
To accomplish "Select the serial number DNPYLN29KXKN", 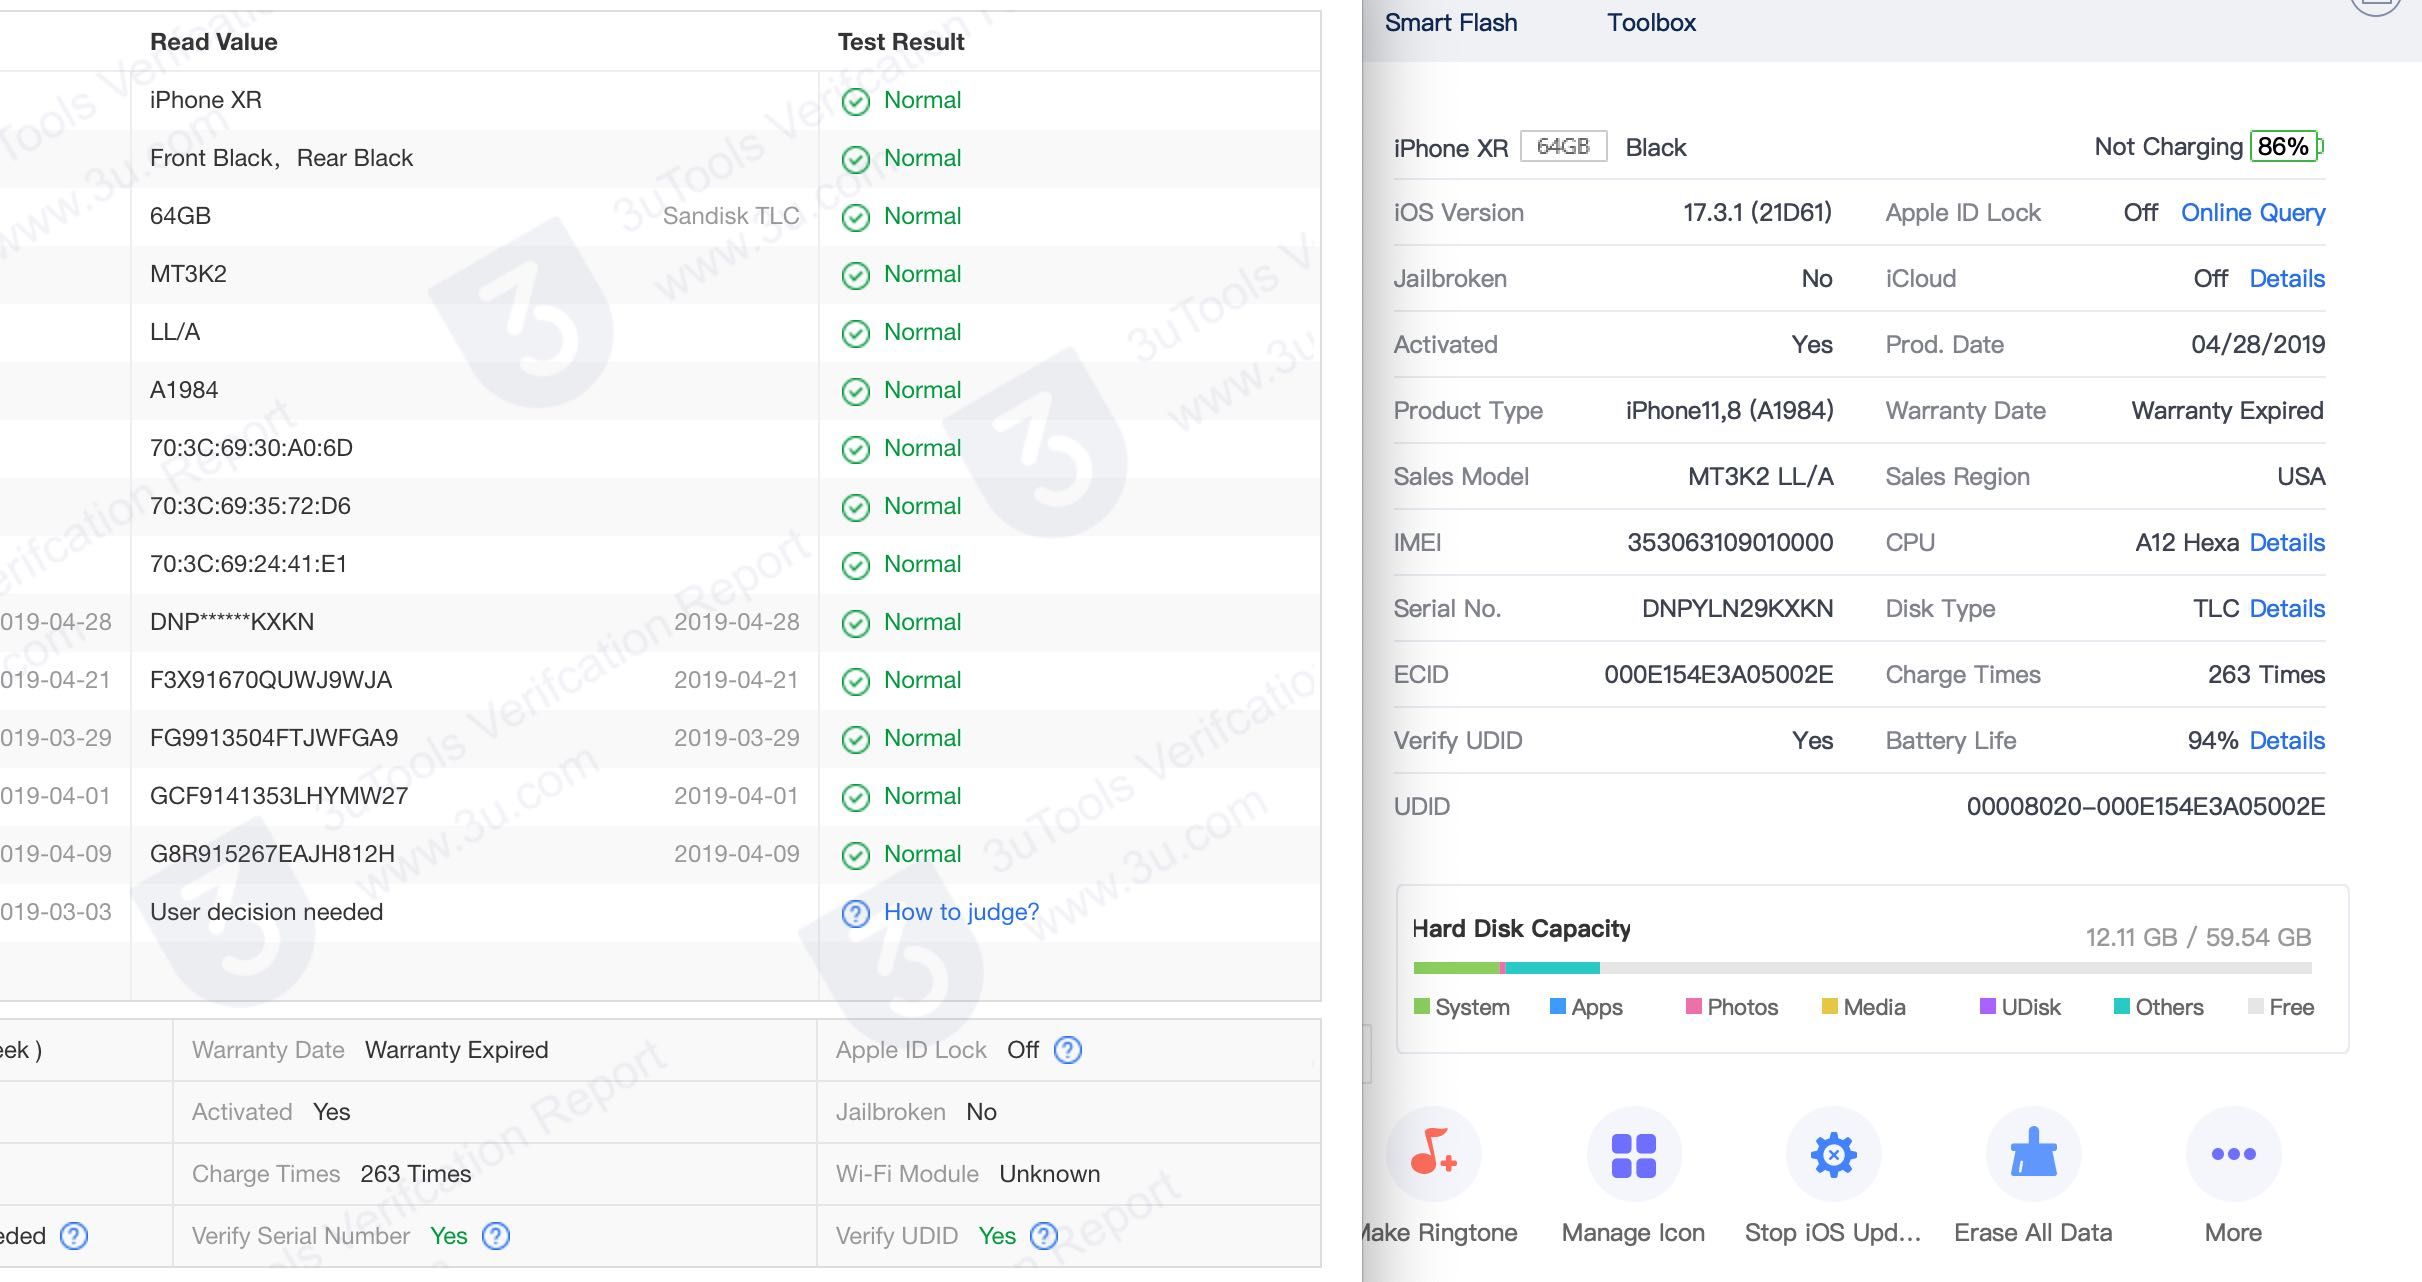I will pyautogui.click(x=1737, y=609).
